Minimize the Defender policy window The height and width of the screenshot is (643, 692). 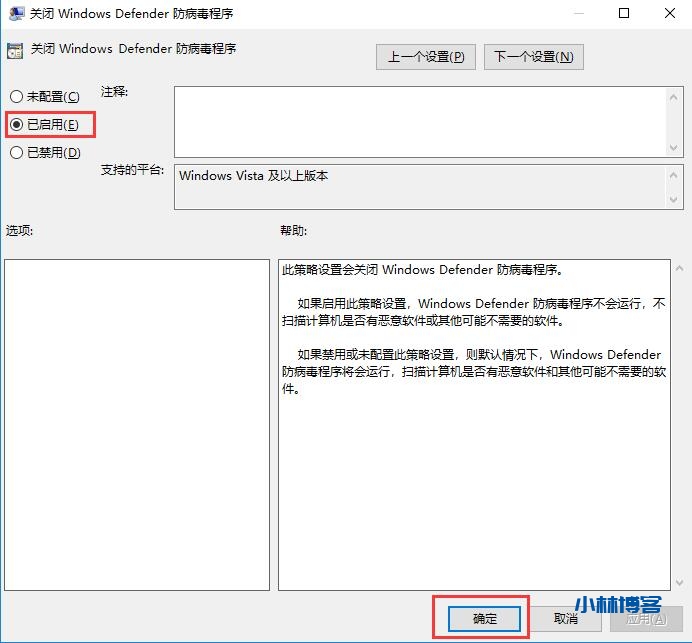pyautogui.click(x=578, y=14)
